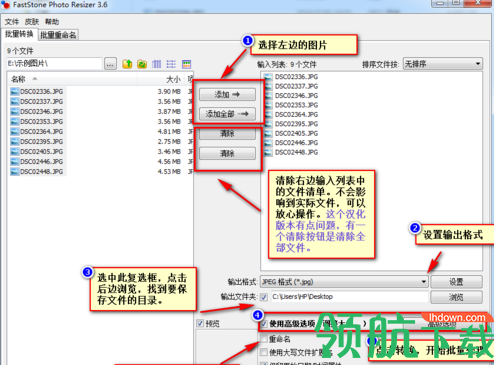The image size is (494, 365).
Task: Click the '...' browse source folder button
Action: pyautogui.click(x=110, y=63)
